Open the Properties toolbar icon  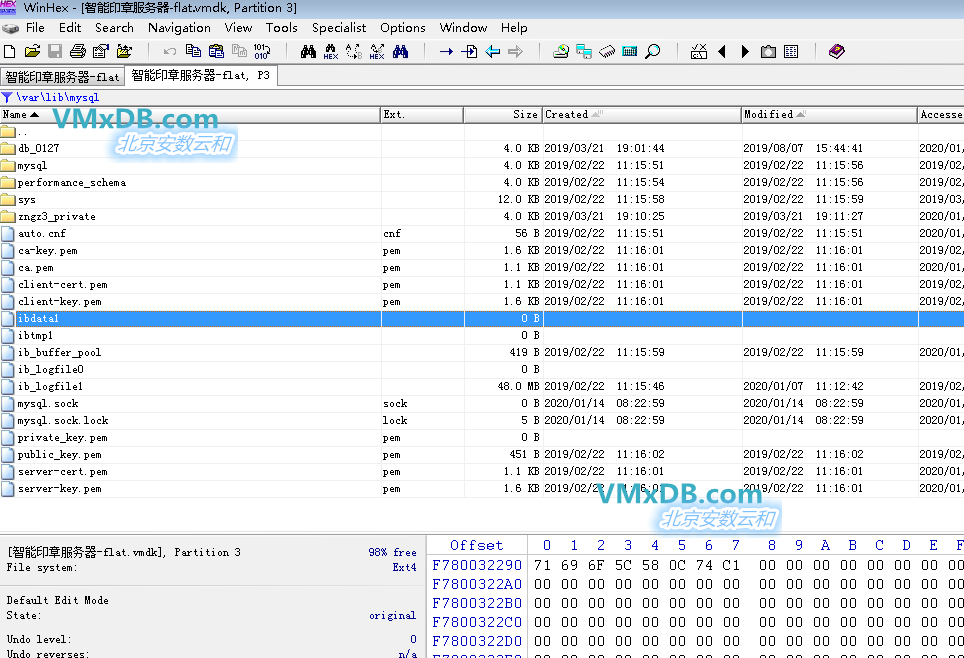pyautogui.click(x=100, y=52)
